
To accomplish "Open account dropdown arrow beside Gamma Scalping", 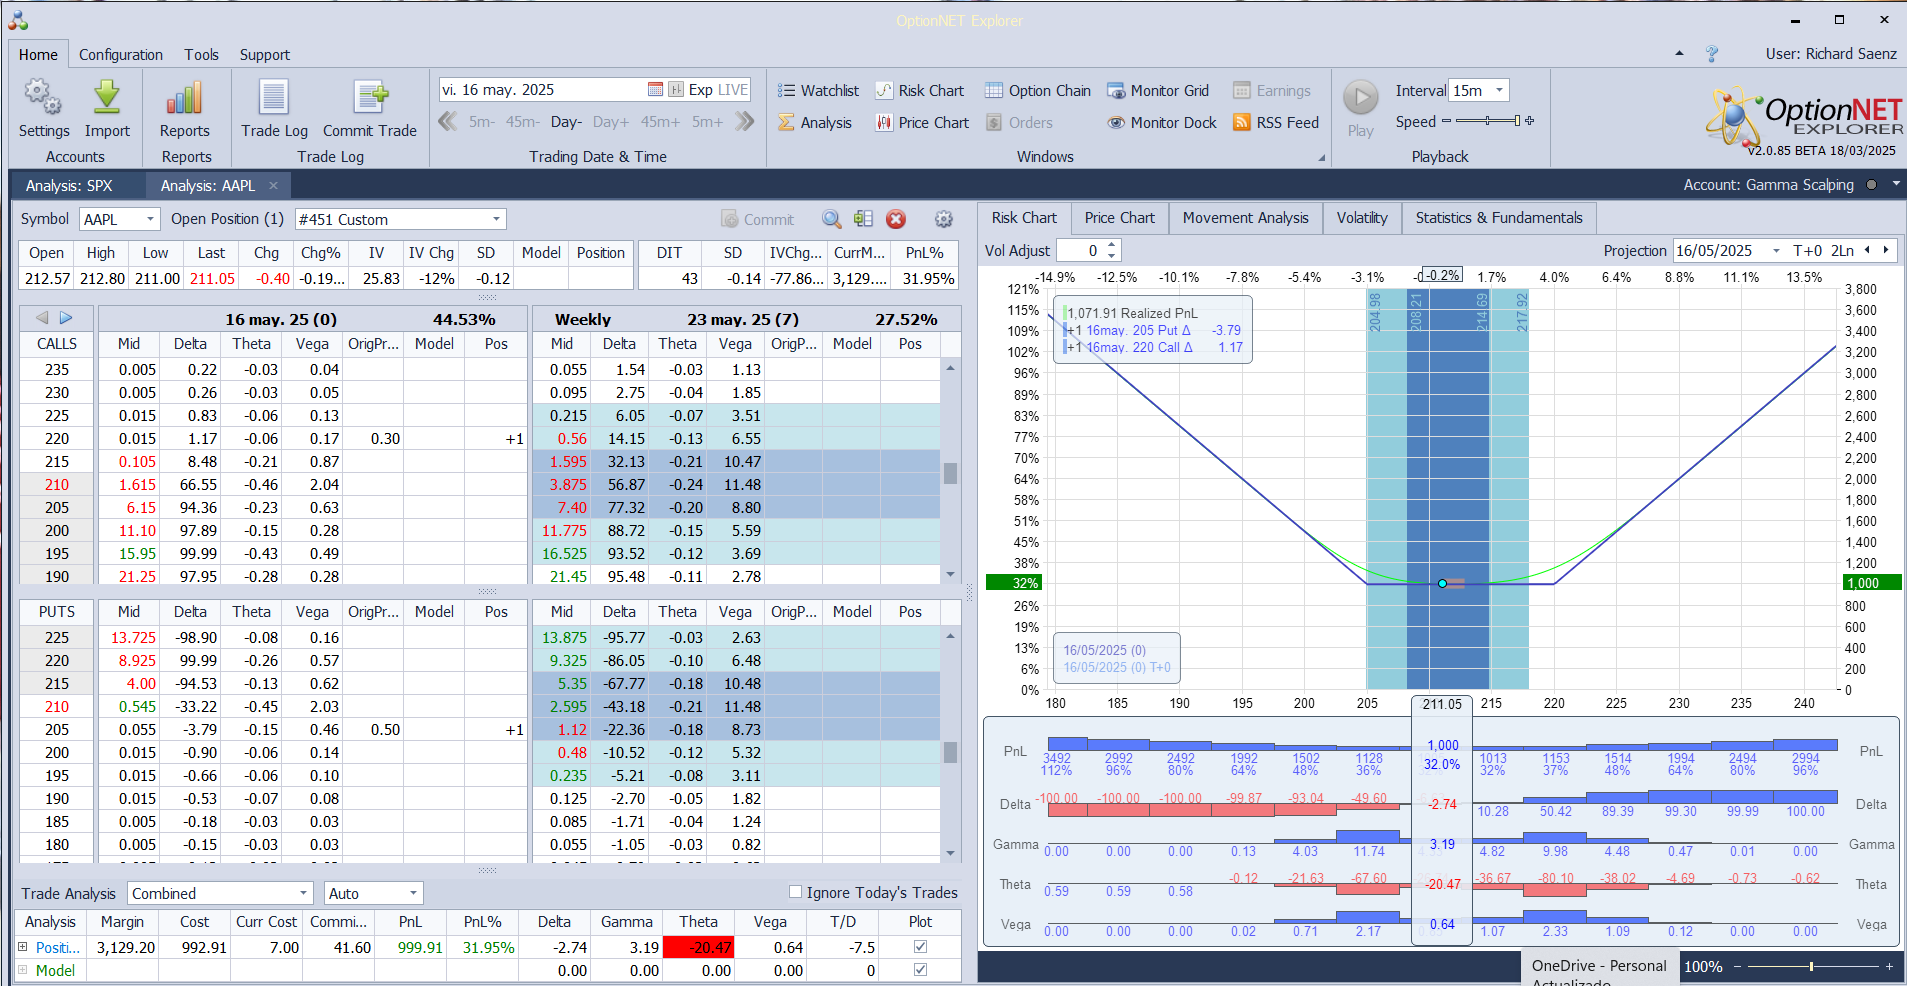I will (x=1895, y=184).
